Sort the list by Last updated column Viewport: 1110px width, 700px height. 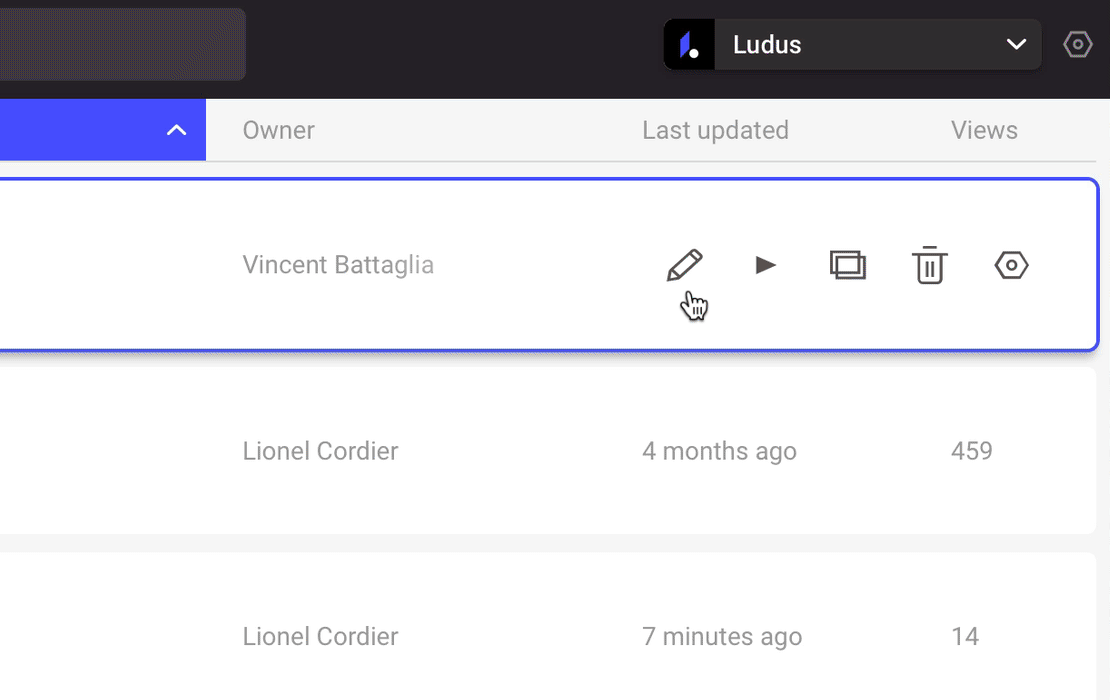click(715, 130)
